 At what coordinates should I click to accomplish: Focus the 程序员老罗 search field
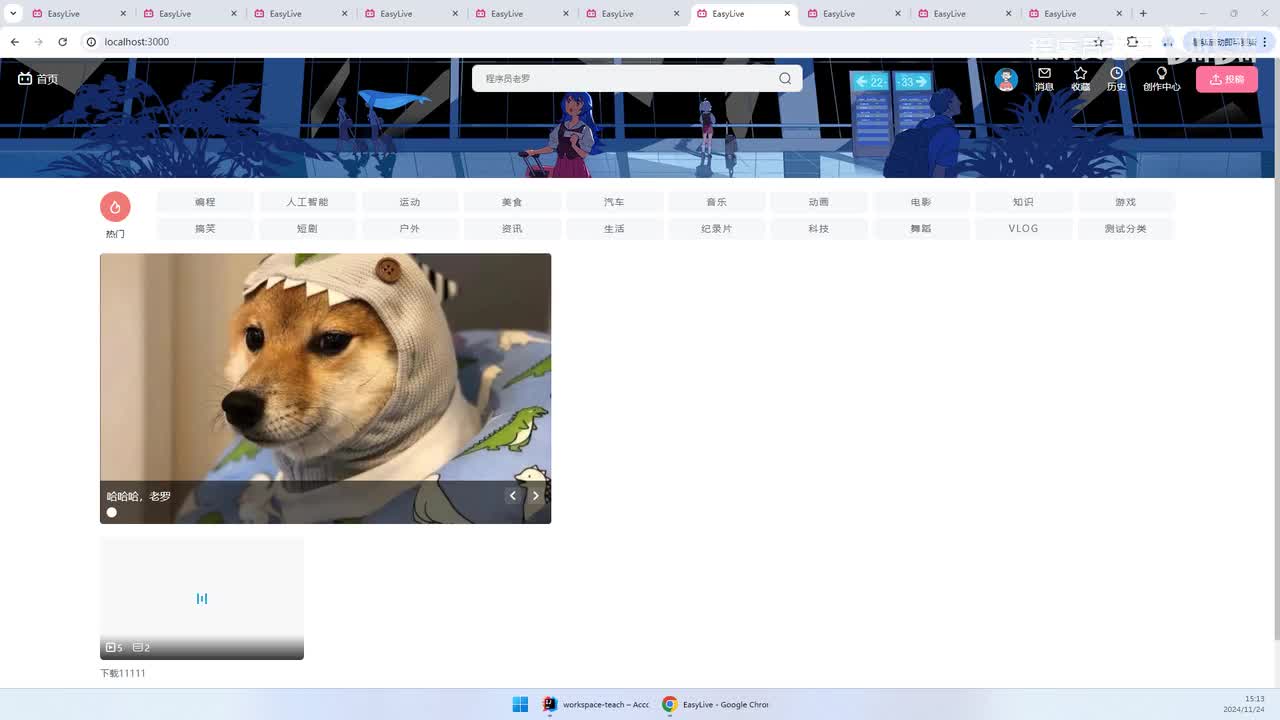[x=626, y=78]
